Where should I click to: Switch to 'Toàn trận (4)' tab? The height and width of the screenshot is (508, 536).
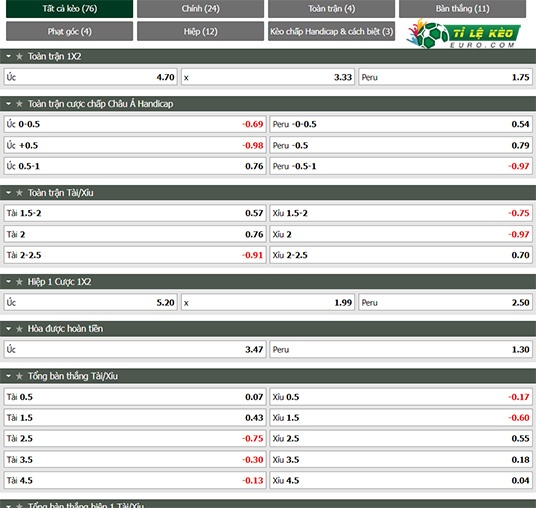(331, 9)
